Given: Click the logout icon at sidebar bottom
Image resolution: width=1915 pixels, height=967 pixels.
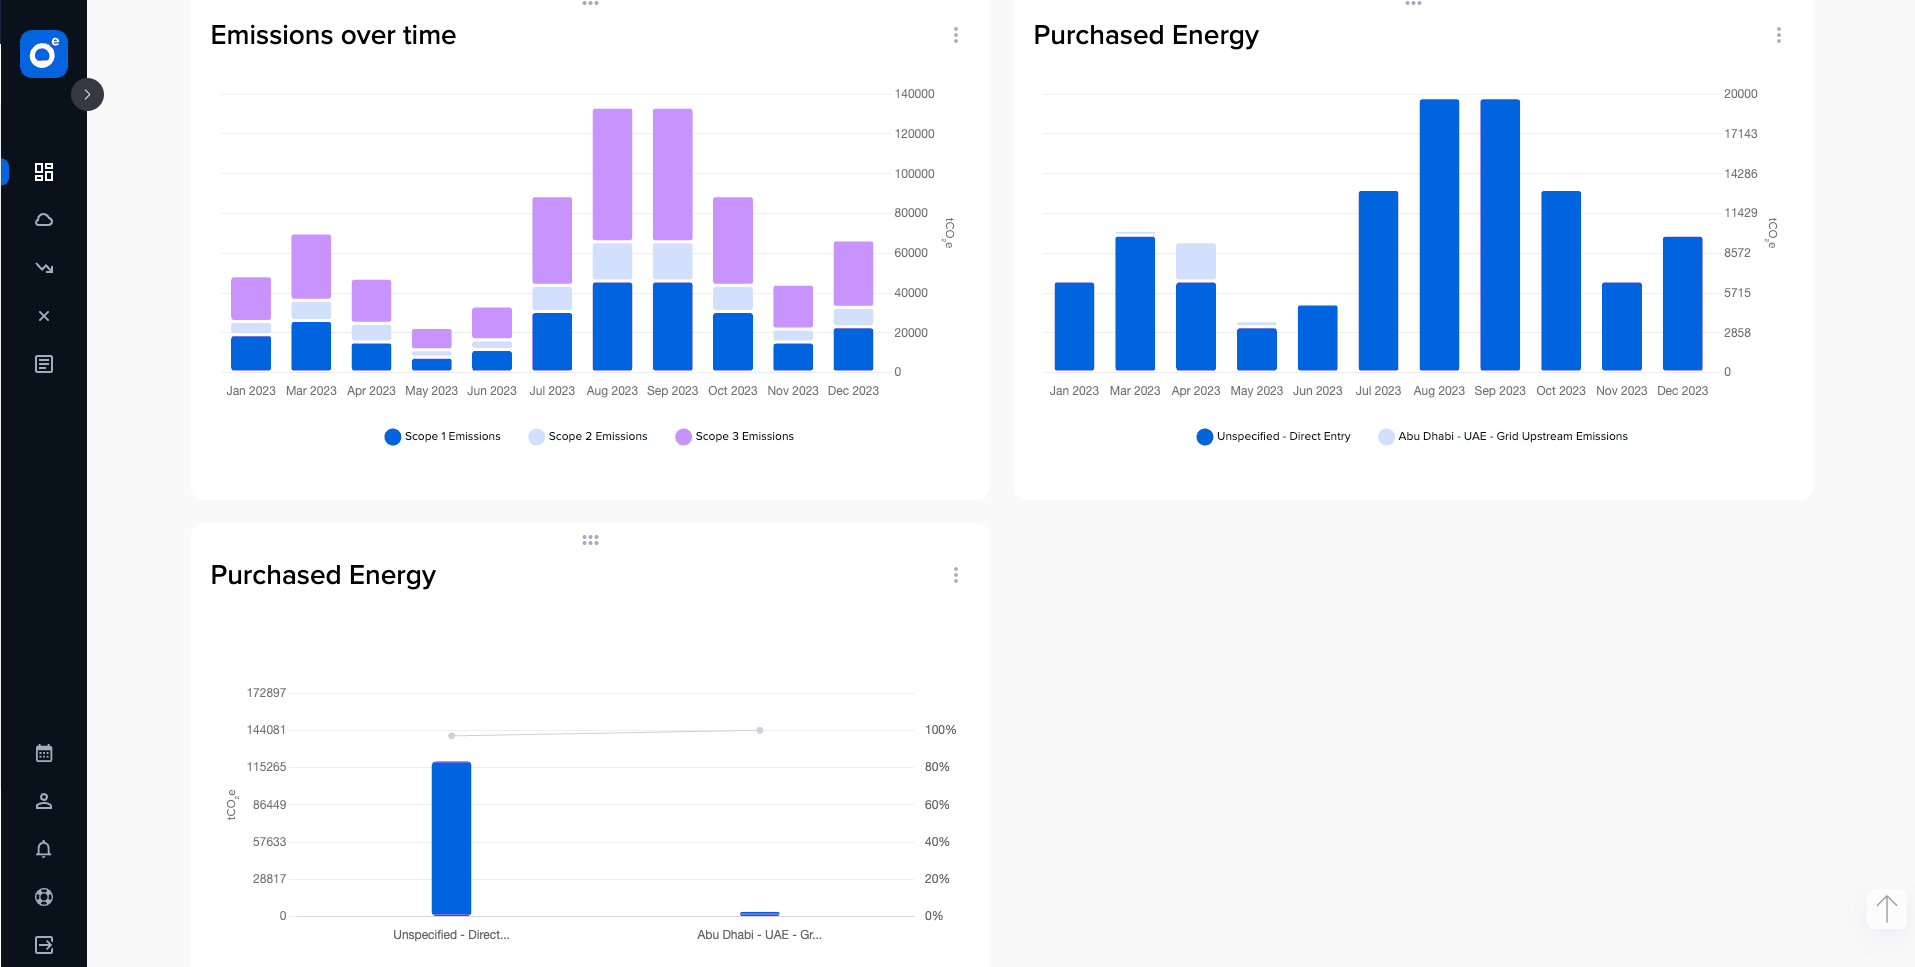Looking at the screenshot, I should pyautogui.click(x=43, y=944).
